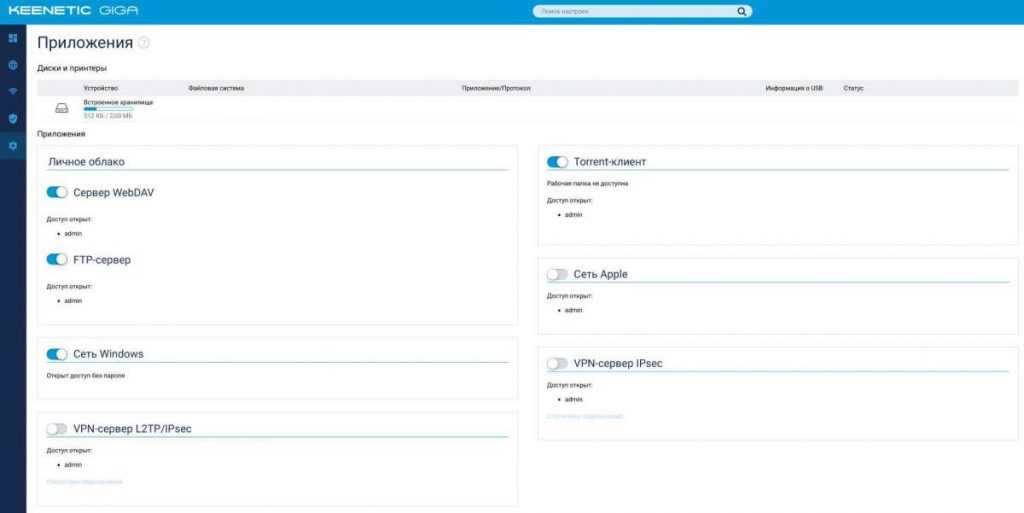Click the connection statistics link under L2TP/IPsec
Viewport: 1024px width, 513px height.
(84, 482)
